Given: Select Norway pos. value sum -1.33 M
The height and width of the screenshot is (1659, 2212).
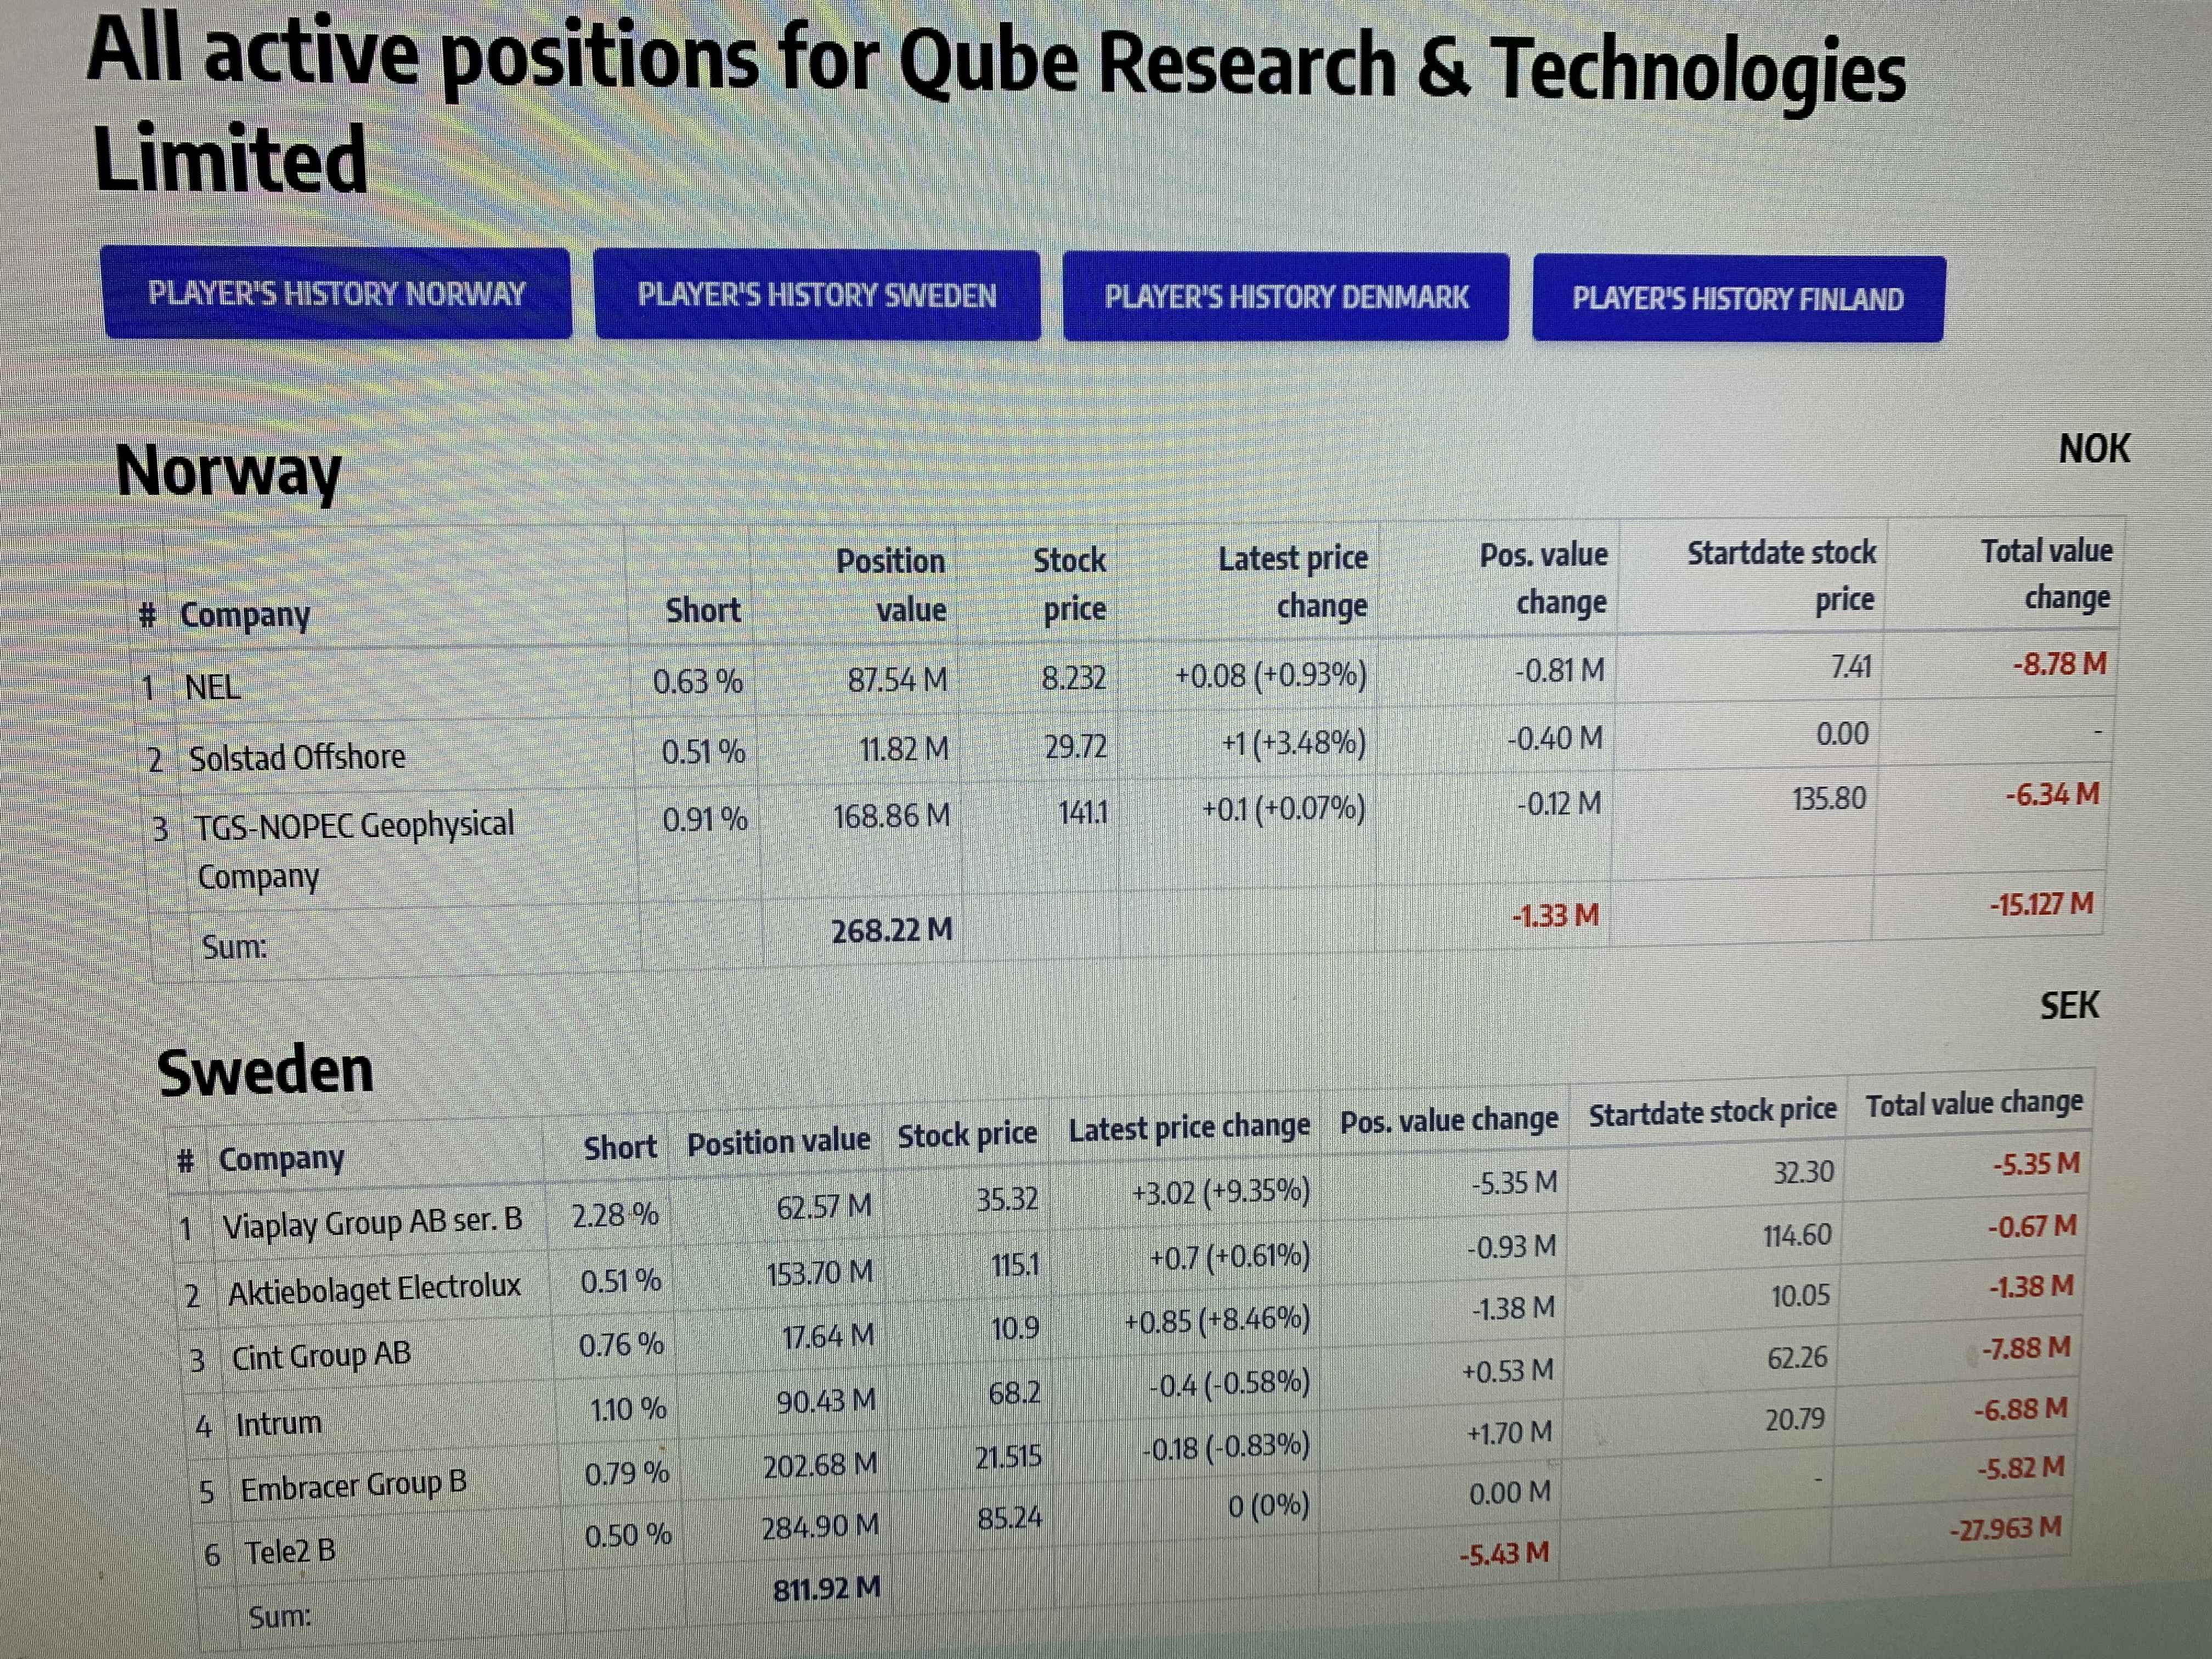Looking at the screenshot, I should pos(1555,915).
